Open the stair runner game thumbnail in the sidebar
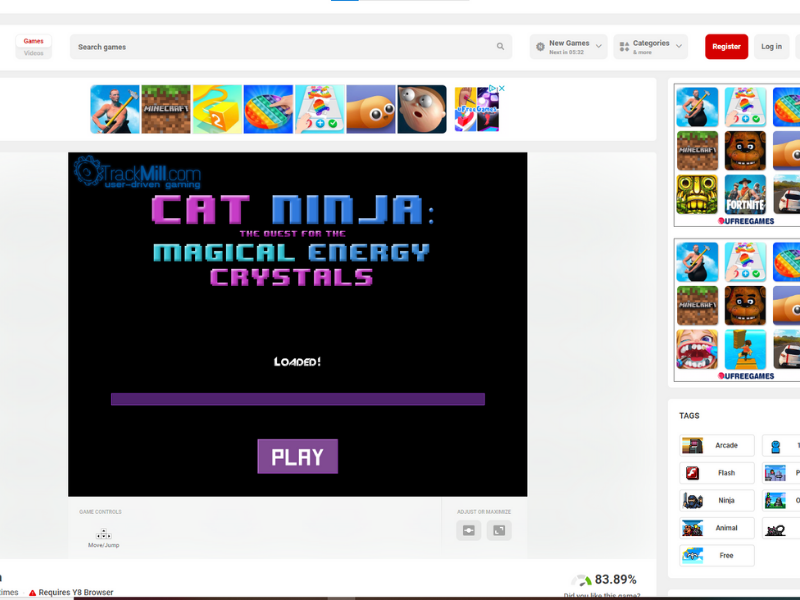 pos(745,349)
